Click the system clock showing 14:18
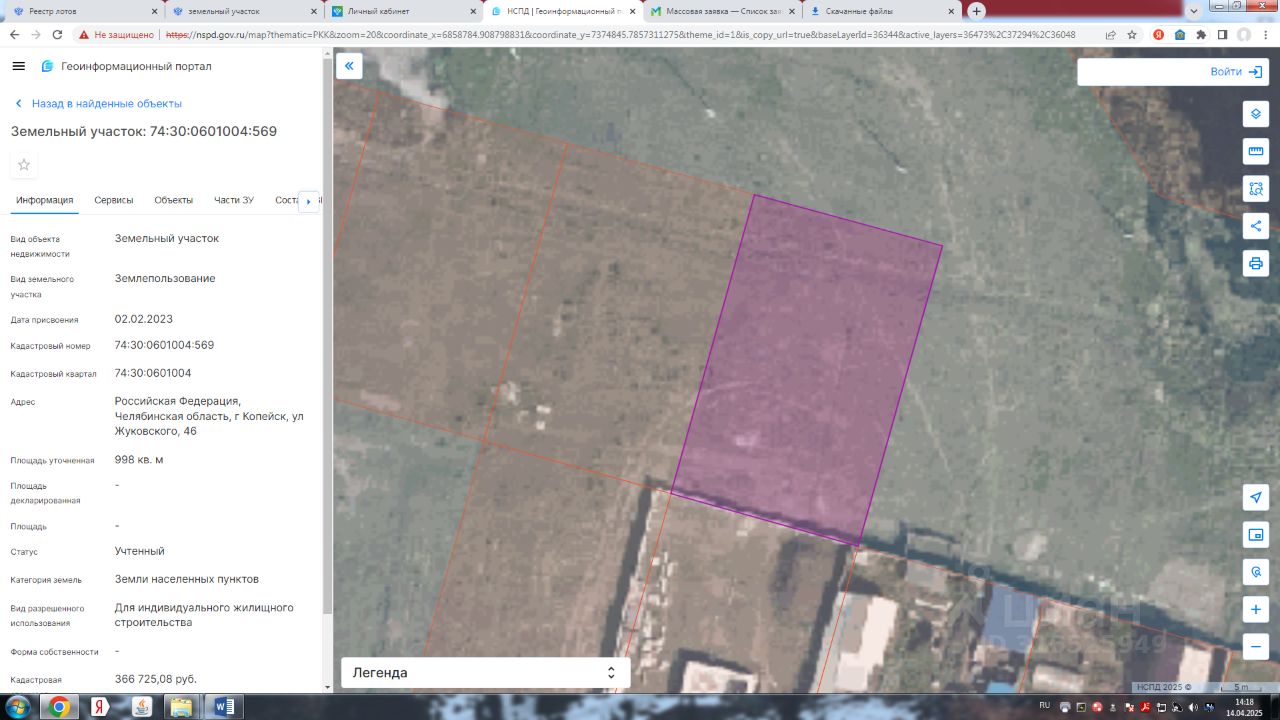Screen dimensions: 1280x720 (x=1244, y=702)
